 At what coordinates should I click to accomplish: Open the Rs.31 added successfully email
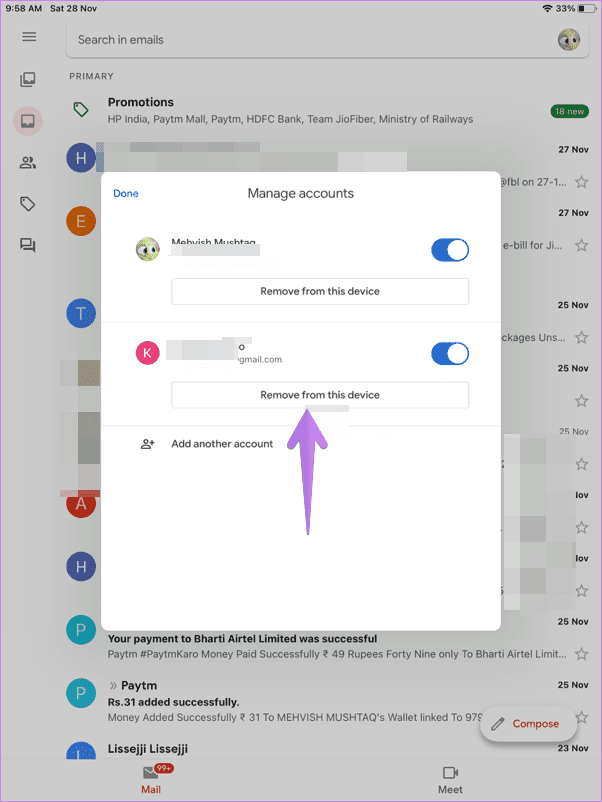(327, 702)
